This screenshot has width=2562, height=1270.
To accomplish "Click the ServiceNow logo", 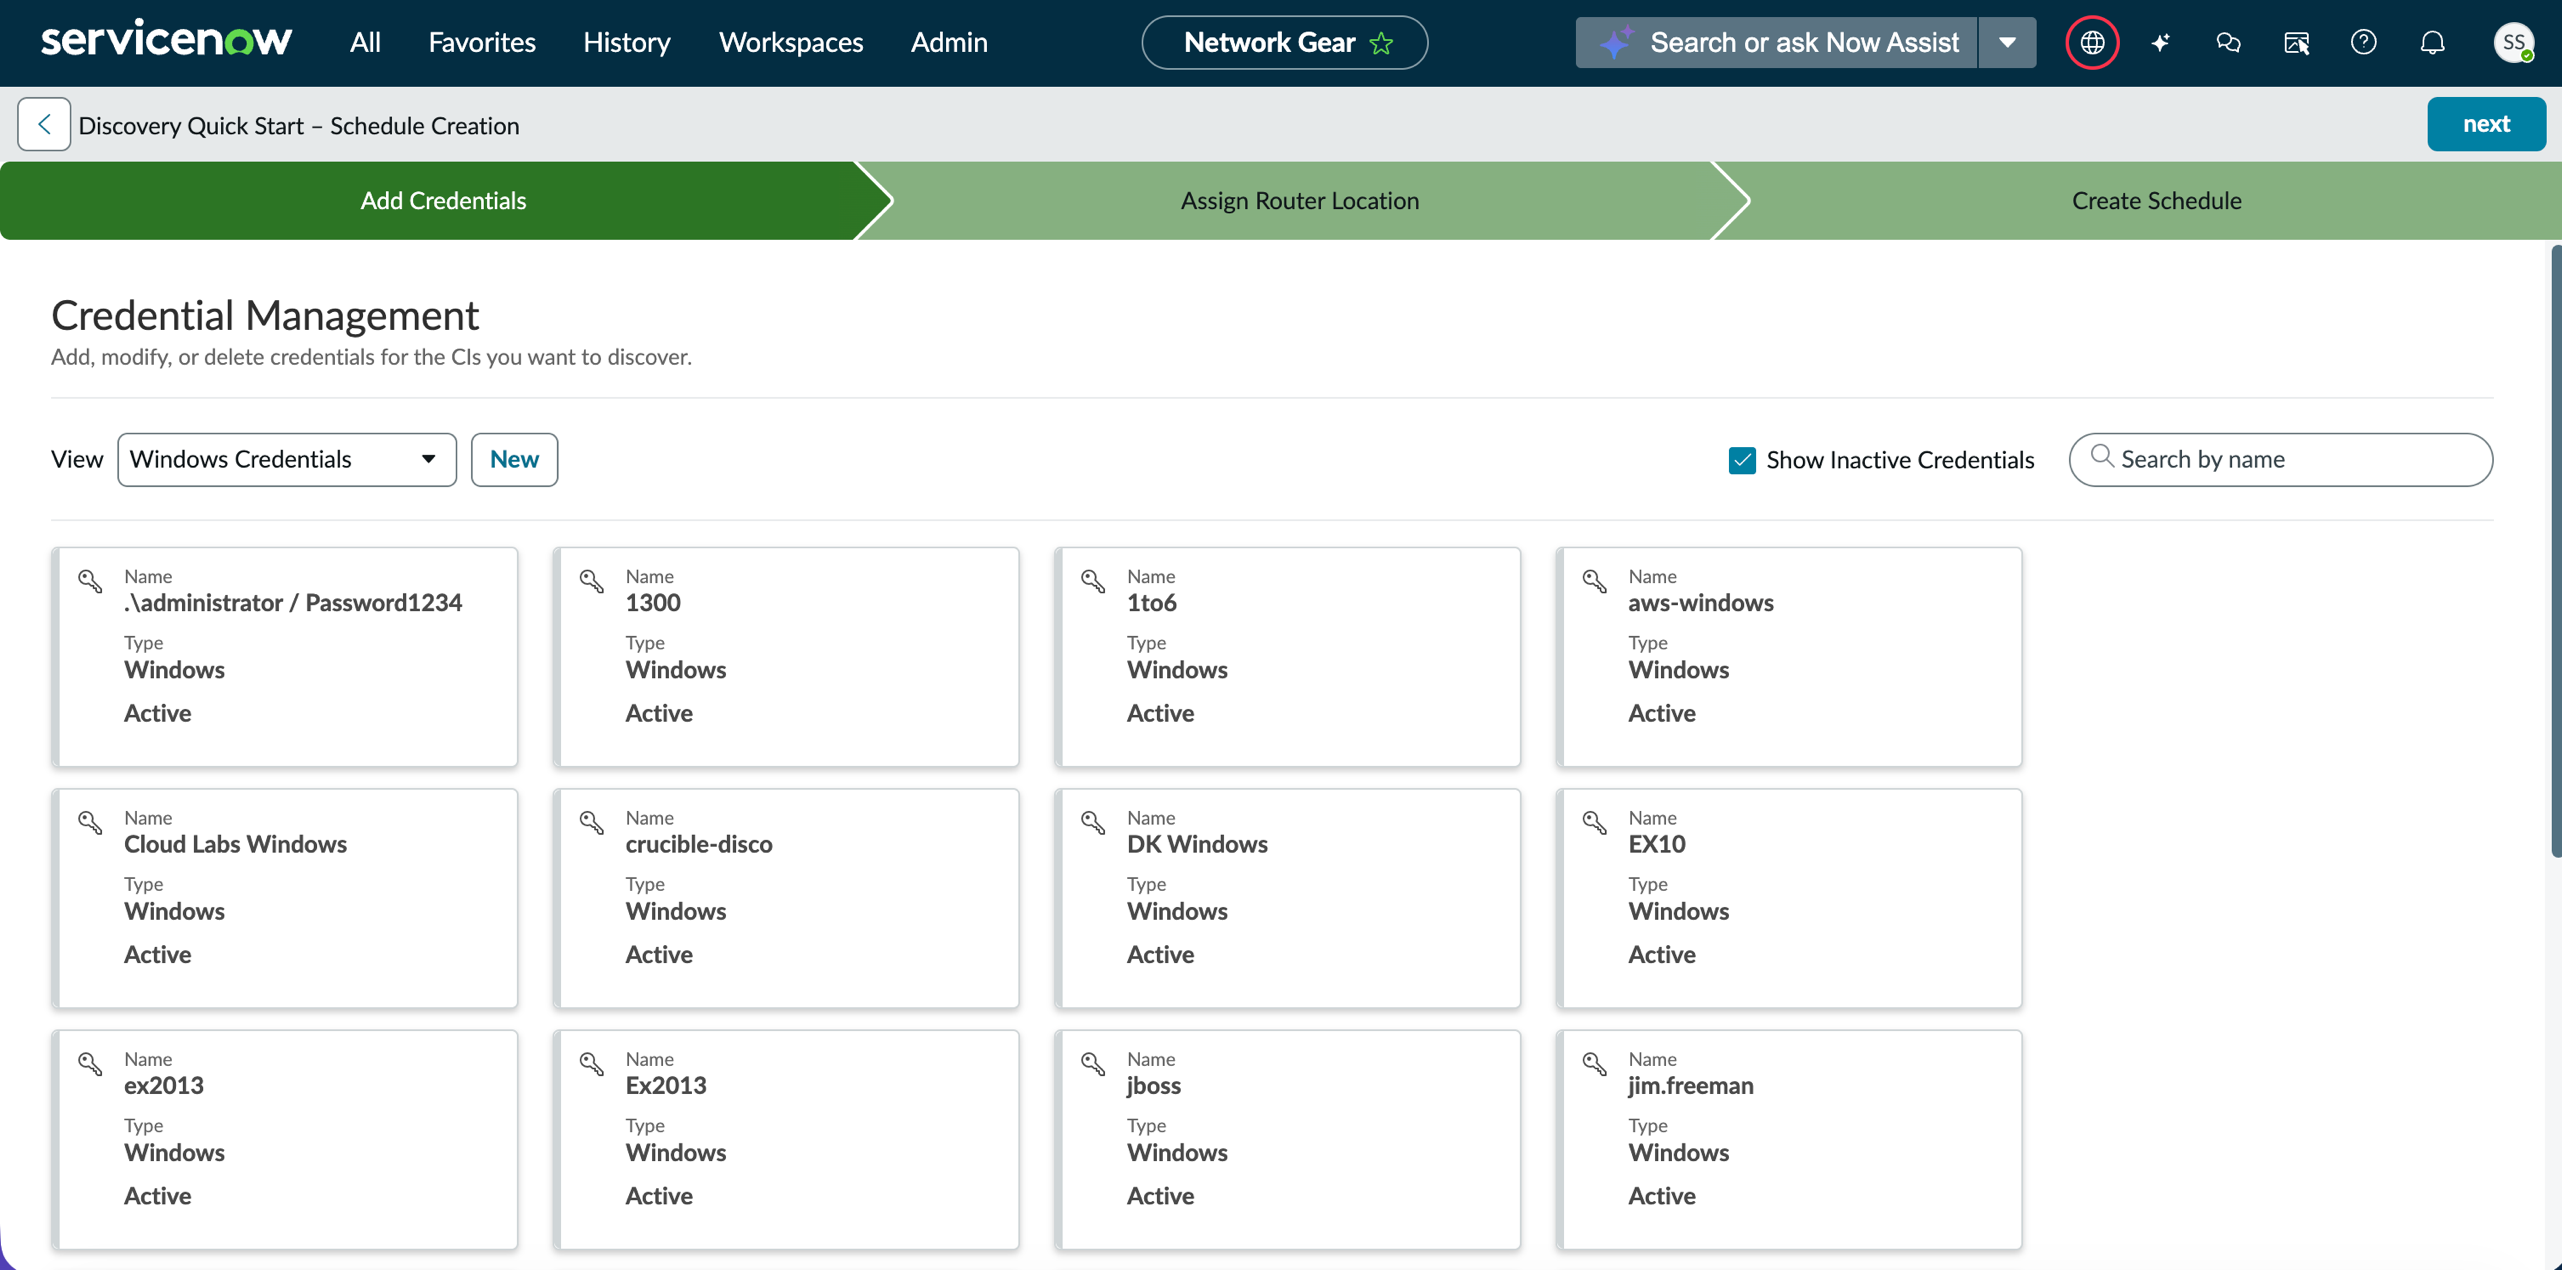I will point(166,41).
